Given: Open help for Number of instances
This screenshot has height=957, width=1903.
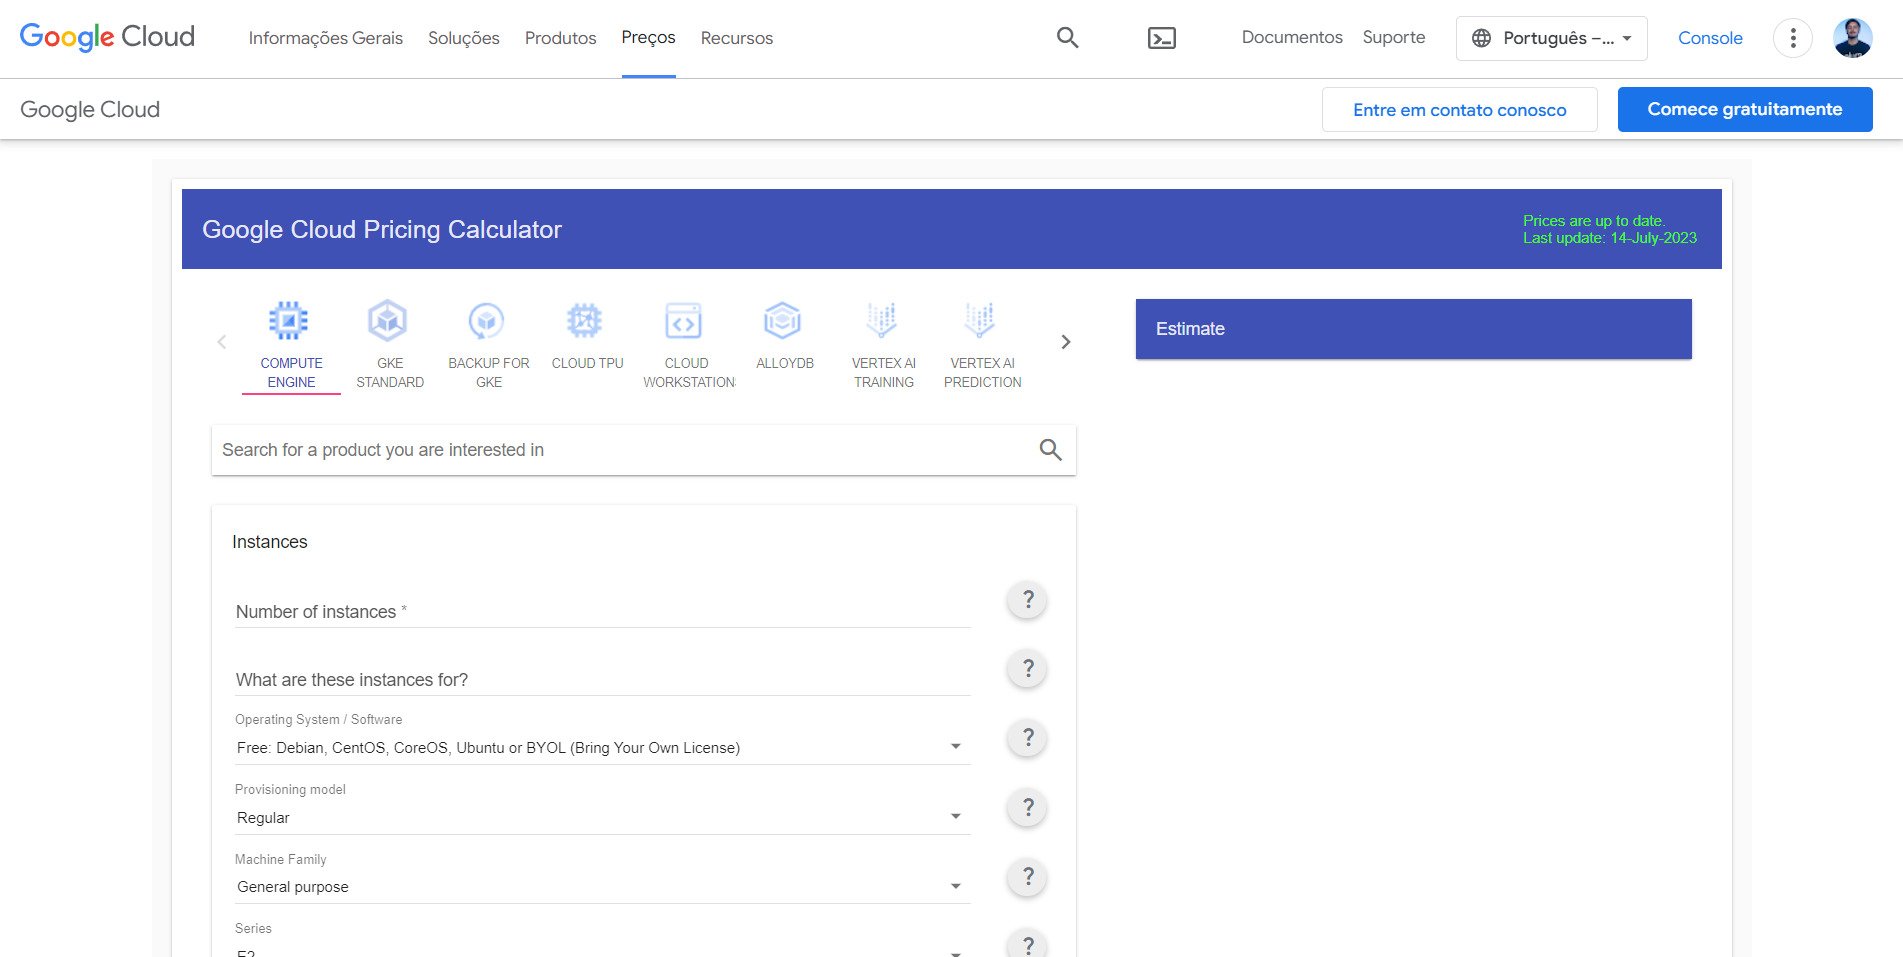Looking at the screenshot, I should coord(1027,600).
